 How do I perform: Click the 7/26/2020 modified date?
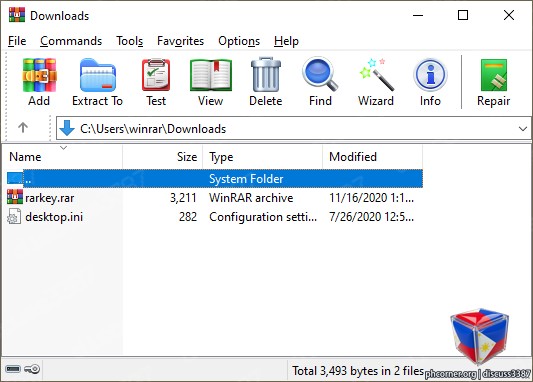[372, 217]
